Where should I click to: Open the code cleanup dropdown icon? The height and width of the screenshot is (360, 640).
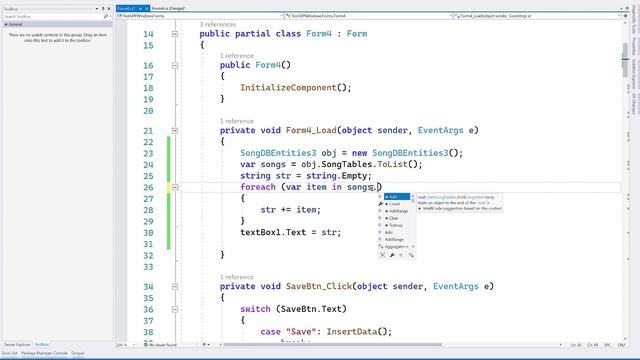pyautogui.click(x=207, y=345)
